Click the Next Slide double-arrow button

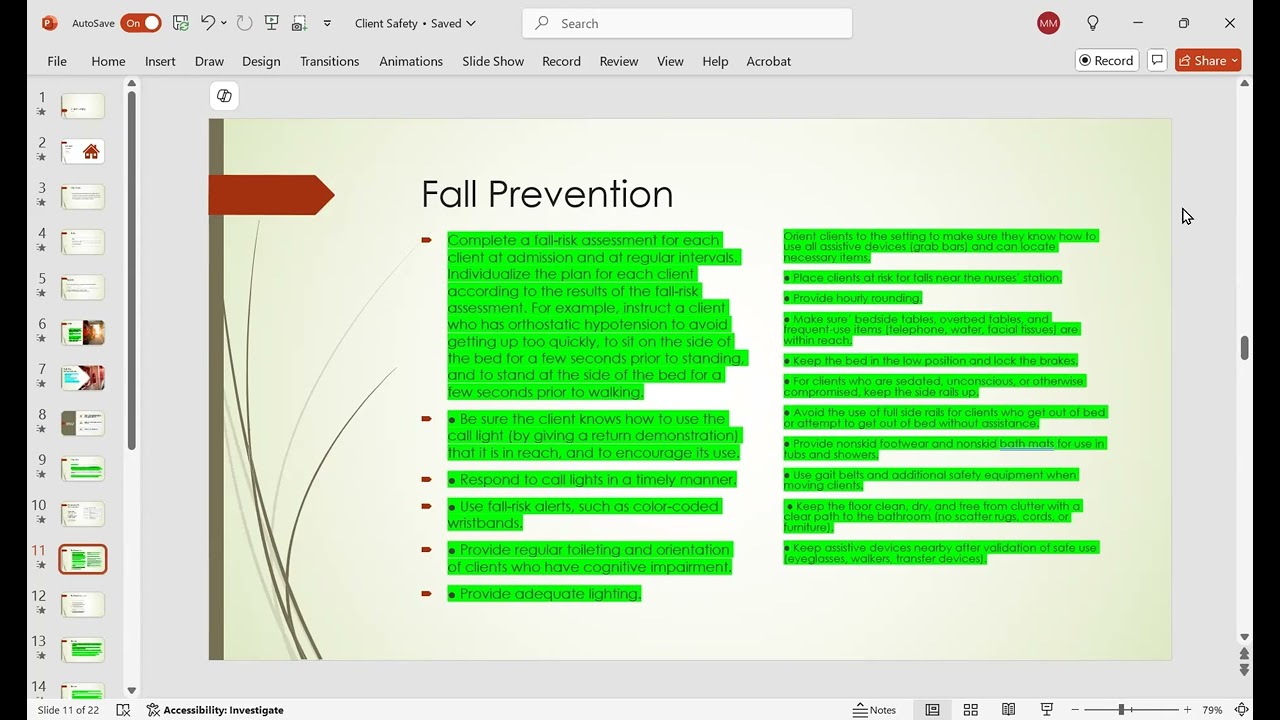1244,670
